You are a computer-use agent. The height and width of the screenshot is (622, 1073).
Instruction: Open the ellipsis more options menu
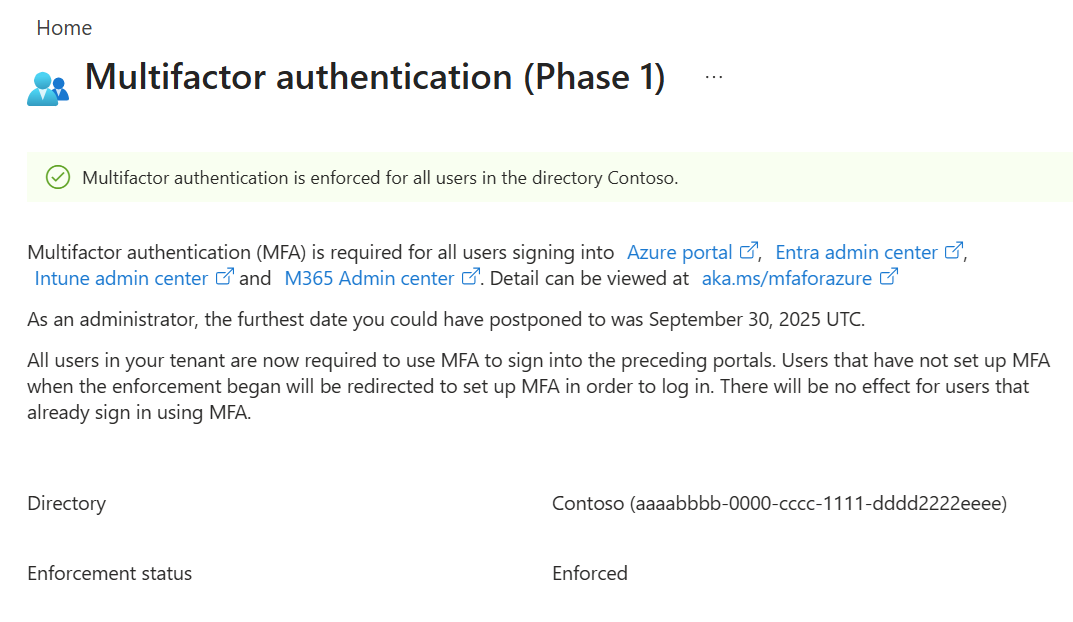[x=713, y=76]
